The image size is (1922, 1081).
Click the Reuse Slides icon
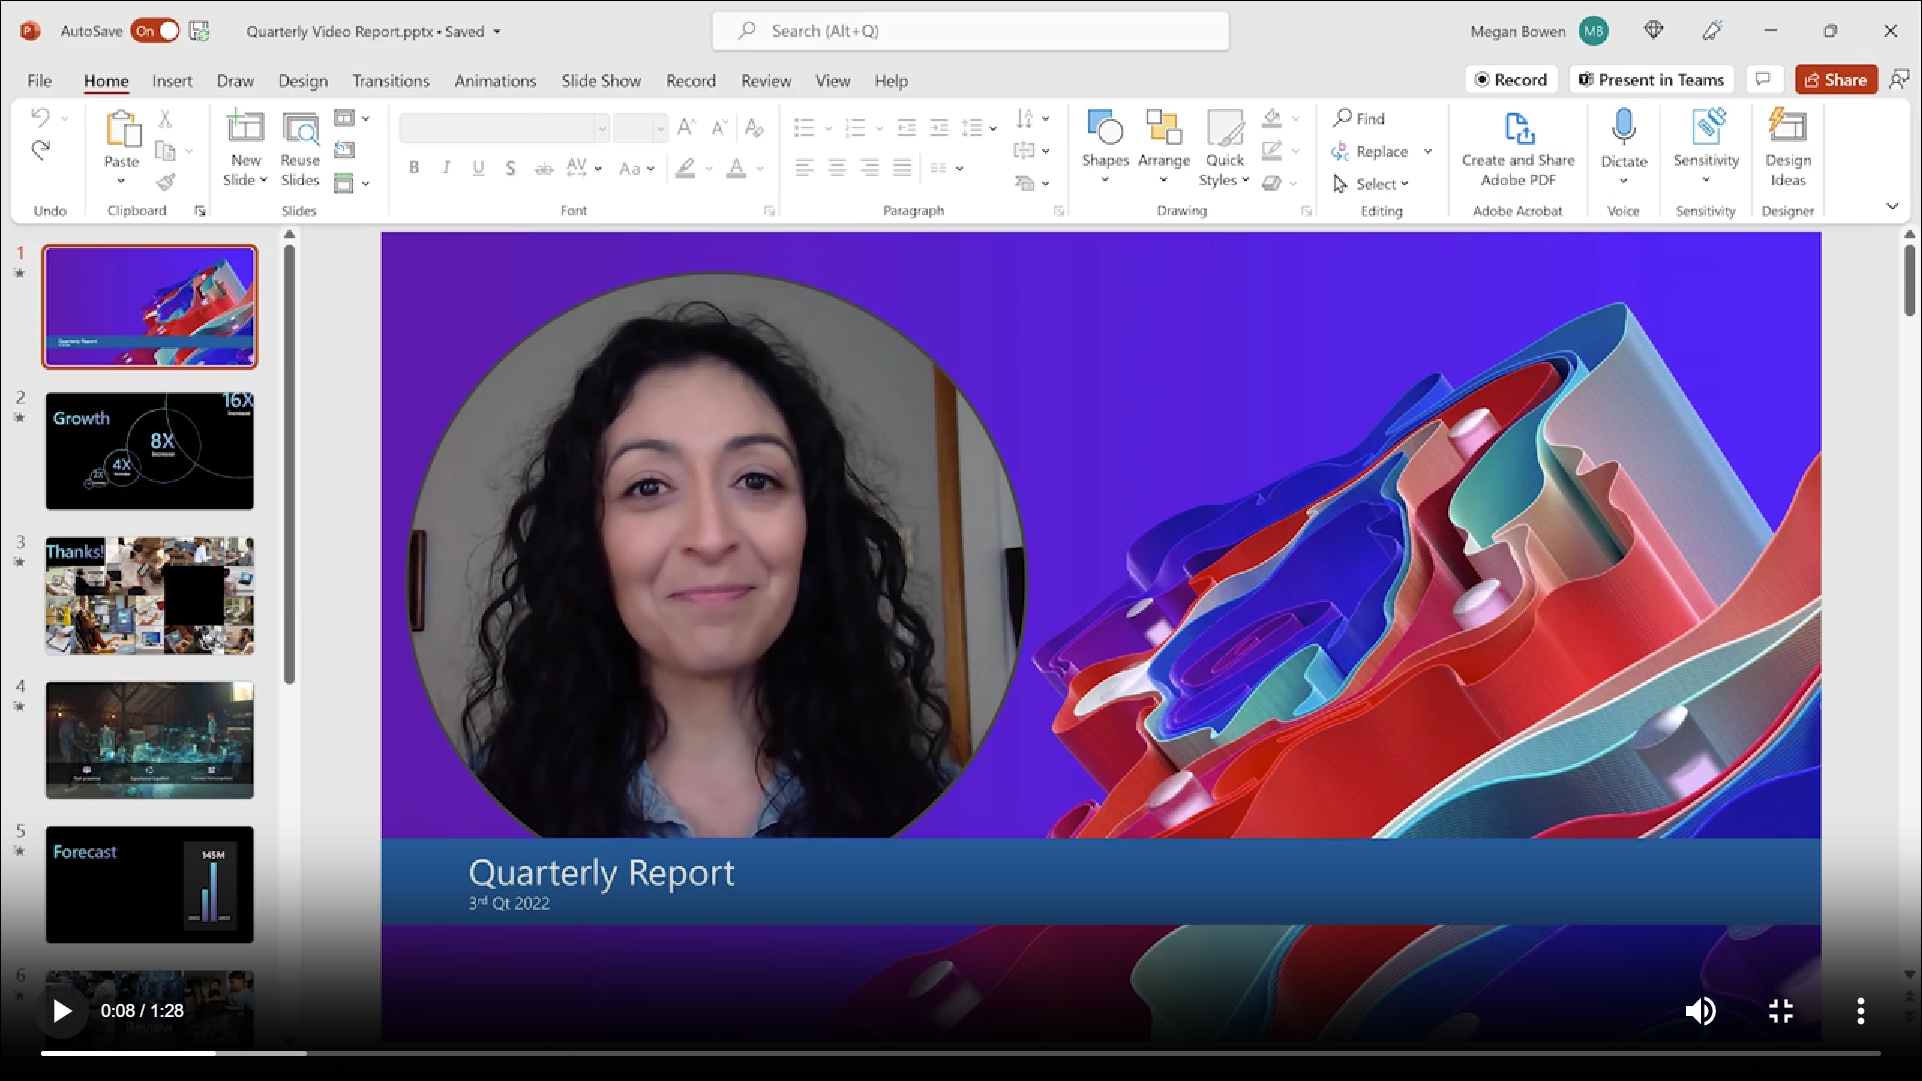[300, 130]
